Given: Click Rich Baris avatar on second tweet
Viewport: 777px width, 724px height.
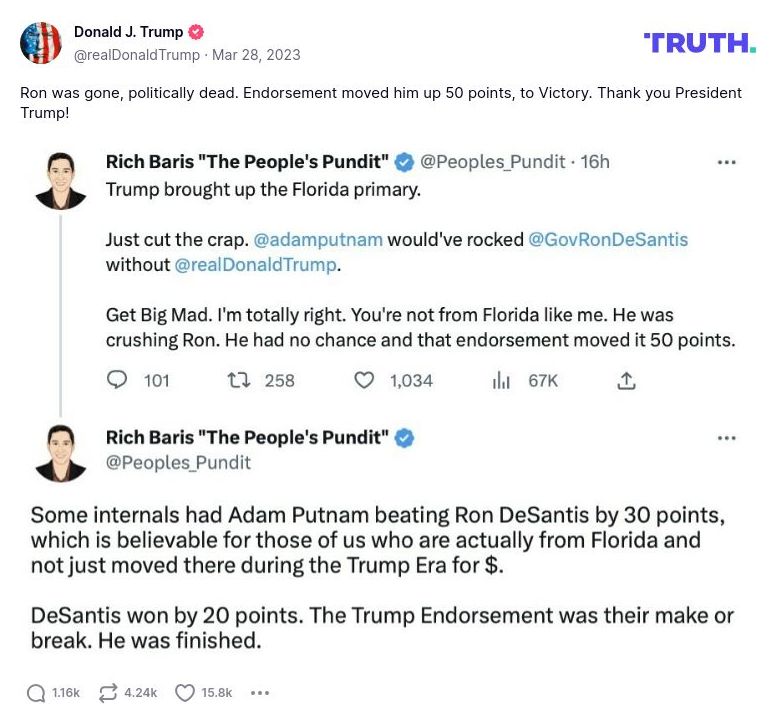Looking at the screenshot, I should [x=60, y=452].
